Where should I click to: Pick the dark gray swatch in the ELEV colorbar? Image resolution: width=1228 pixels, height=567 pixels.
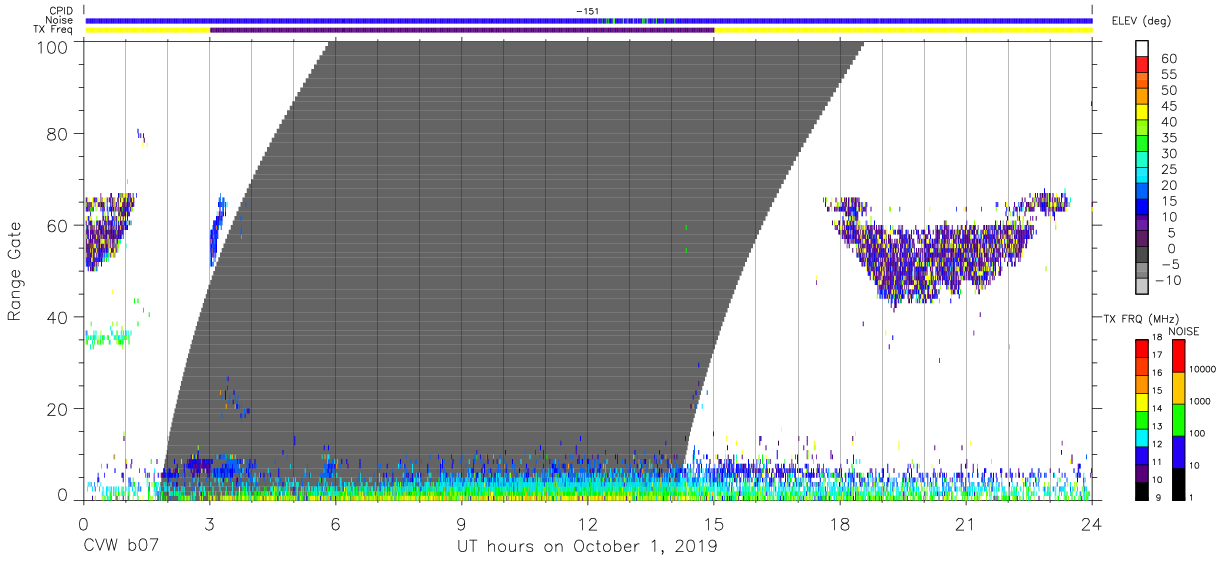[1142, 256]
